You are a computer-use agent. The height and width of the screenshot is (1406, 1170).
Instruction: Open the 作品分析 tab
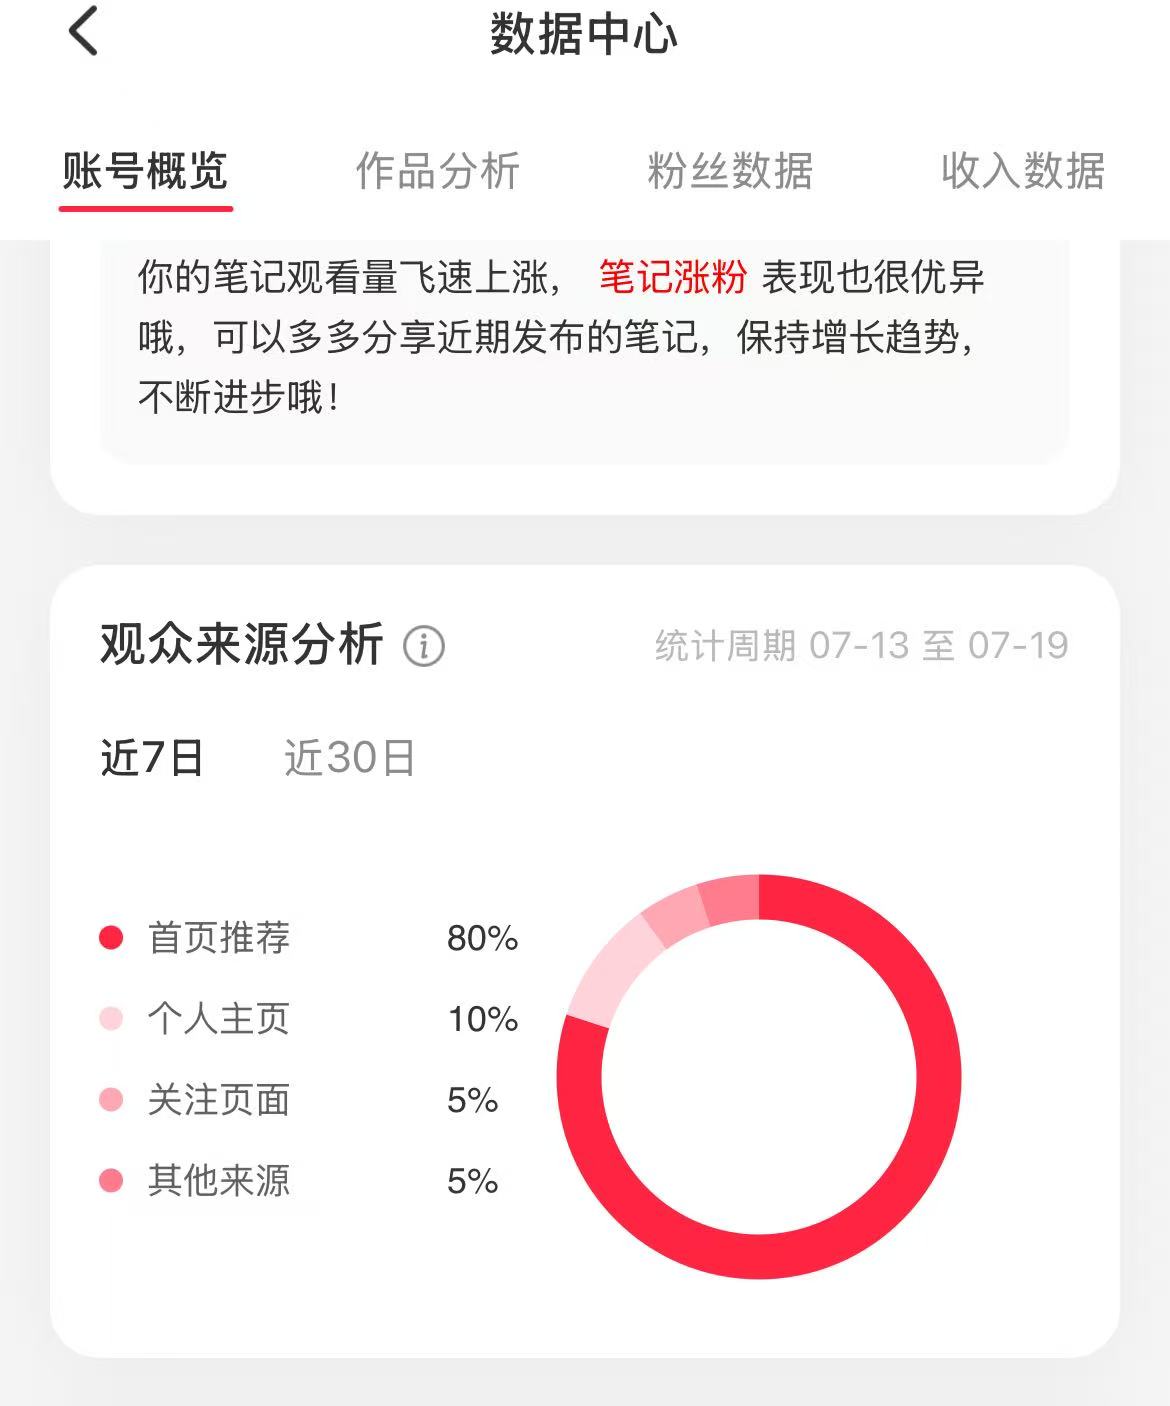(x=438, y=172)
